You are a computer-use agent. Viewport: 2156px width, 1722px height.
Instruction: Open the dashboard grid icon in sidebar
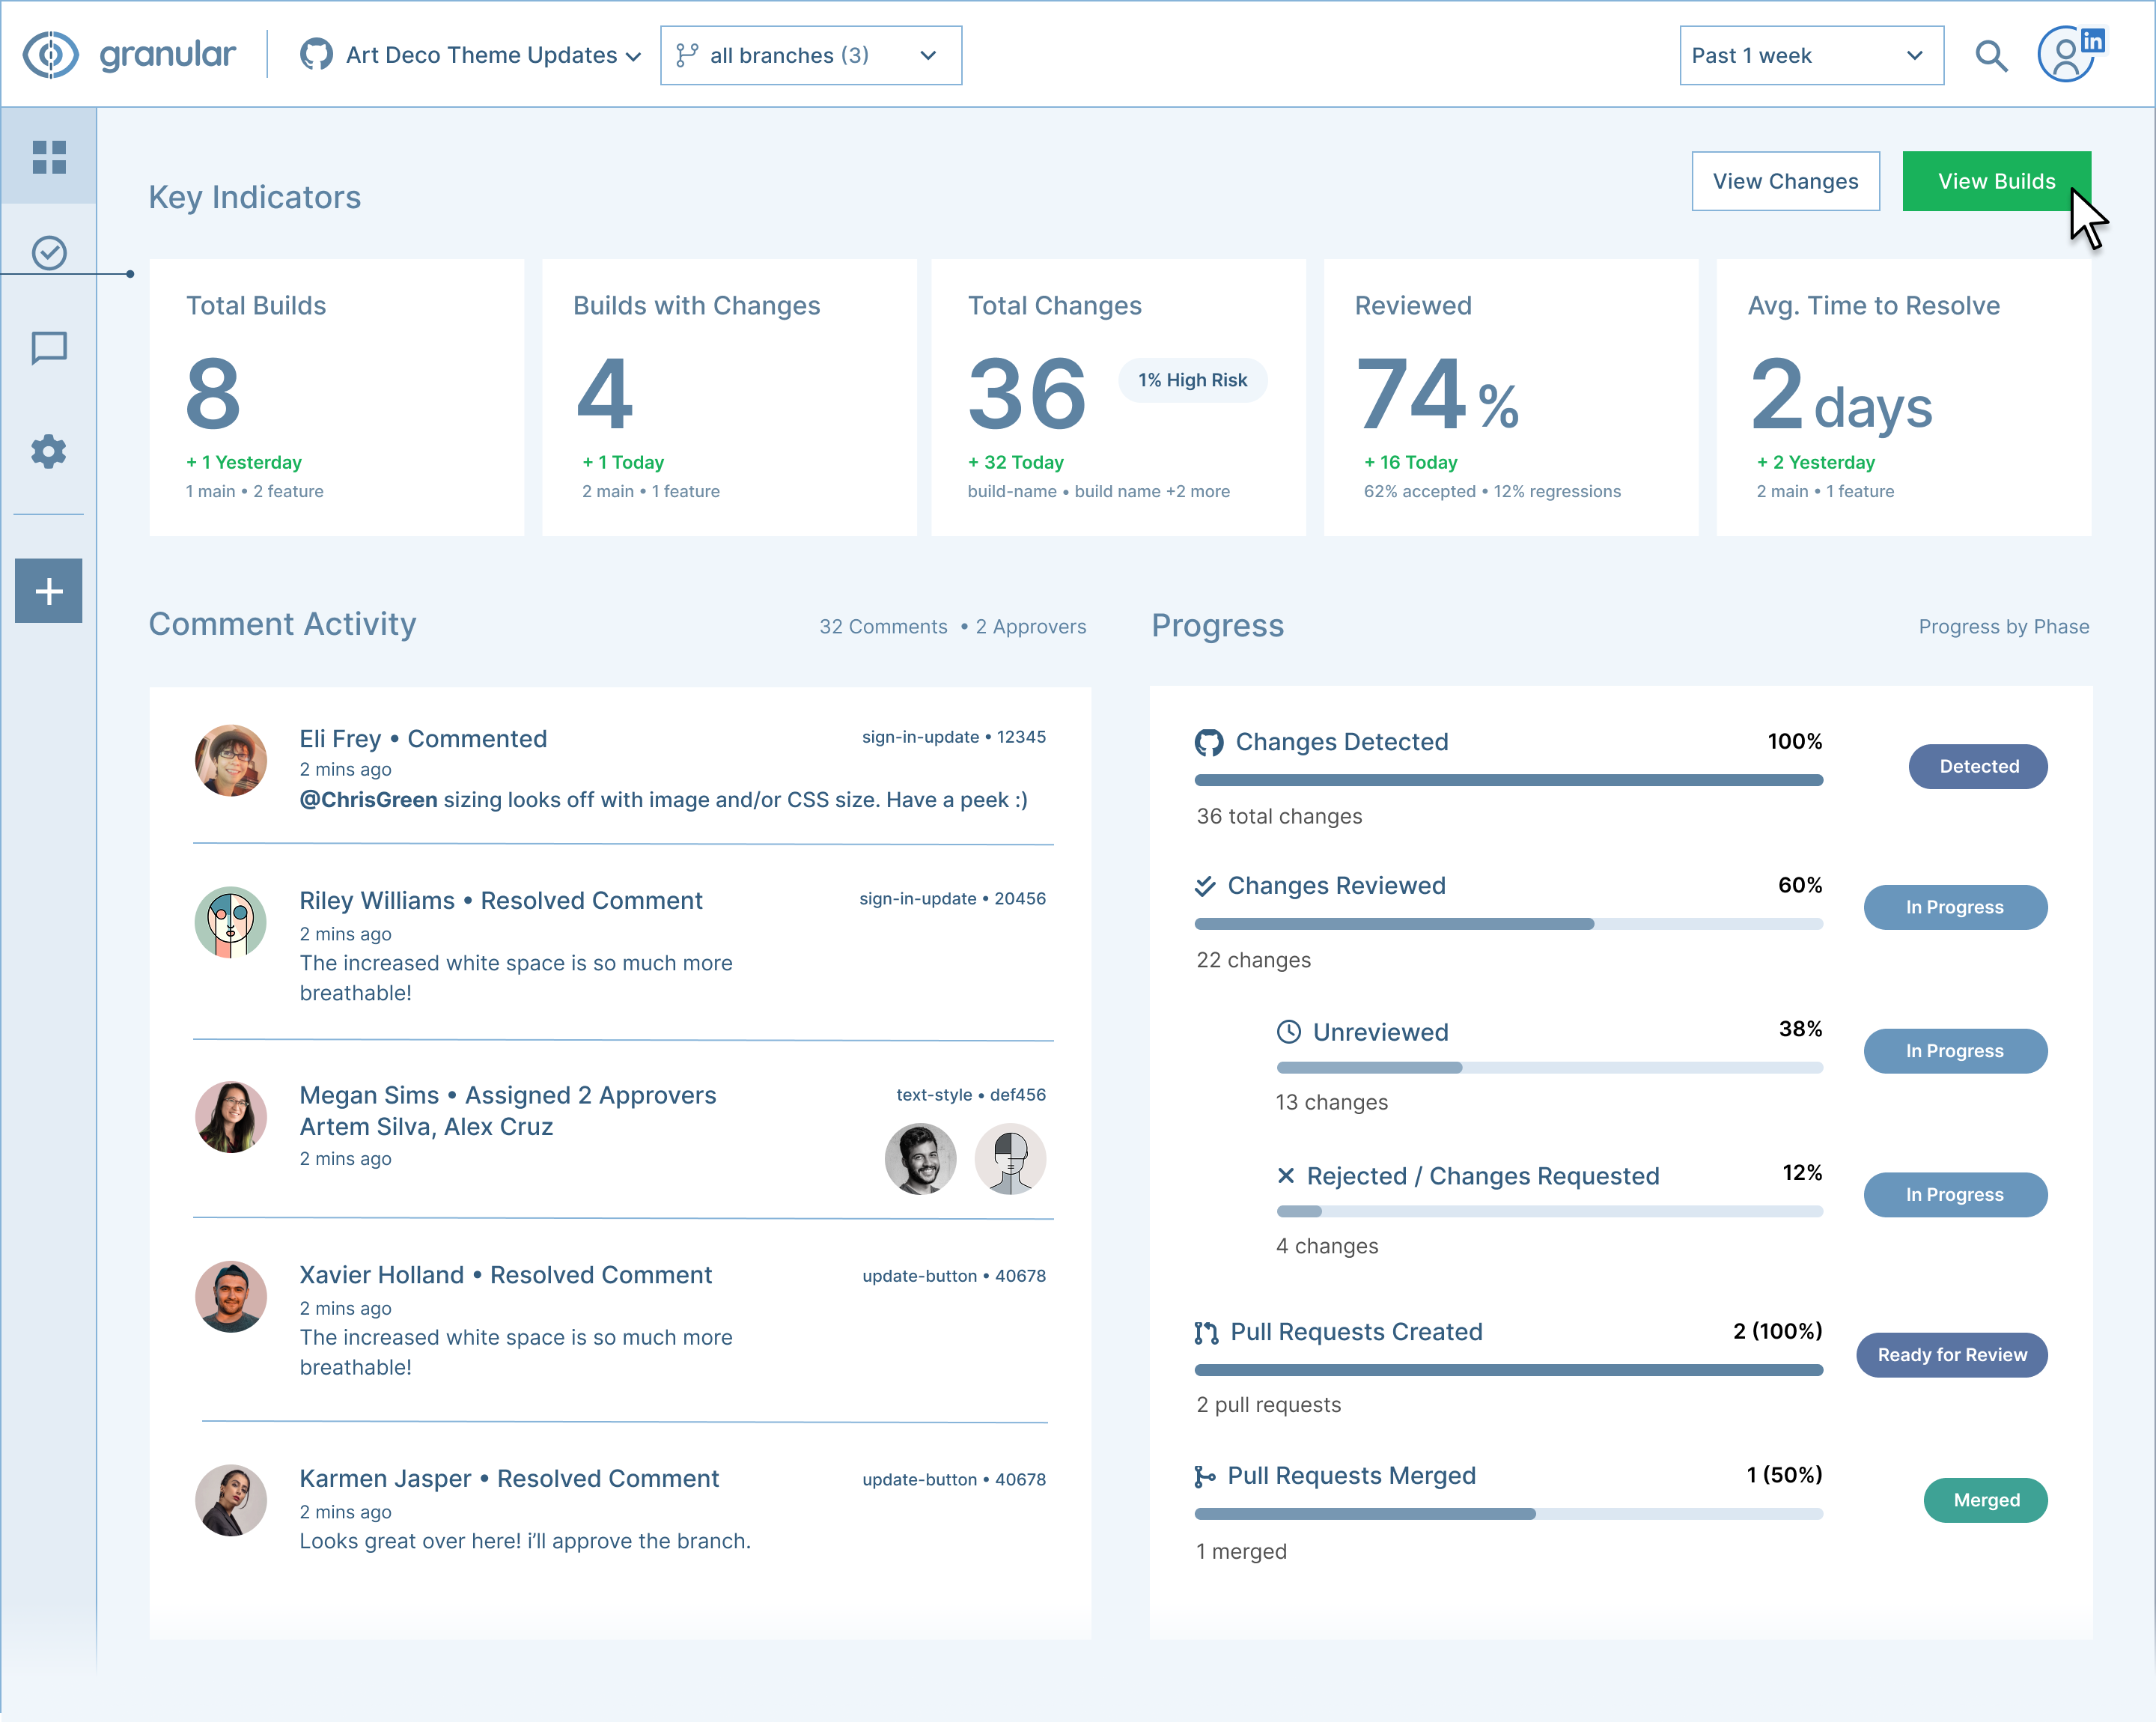[48, 157]
